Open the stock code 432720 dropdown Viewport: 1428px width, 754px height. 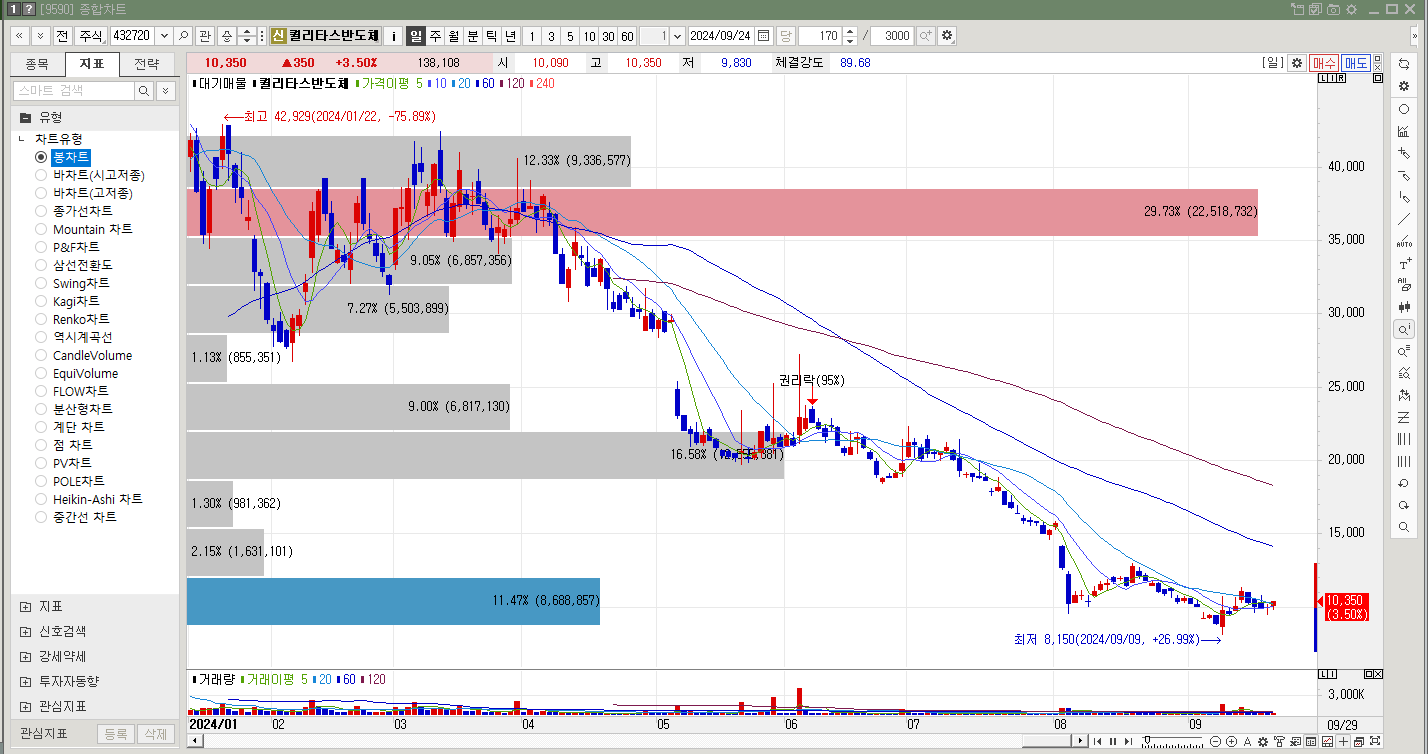[164, 36]
